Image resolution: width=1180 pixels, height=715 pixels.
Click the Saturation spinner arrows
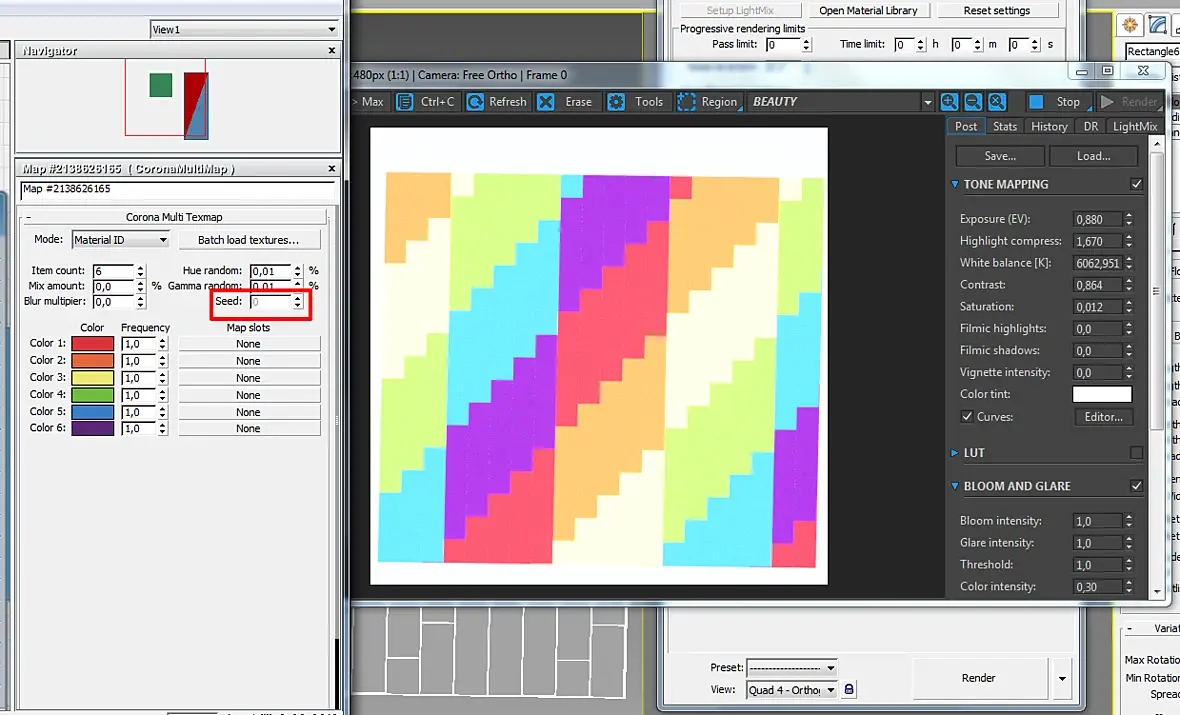click(x=1128, y=306)
